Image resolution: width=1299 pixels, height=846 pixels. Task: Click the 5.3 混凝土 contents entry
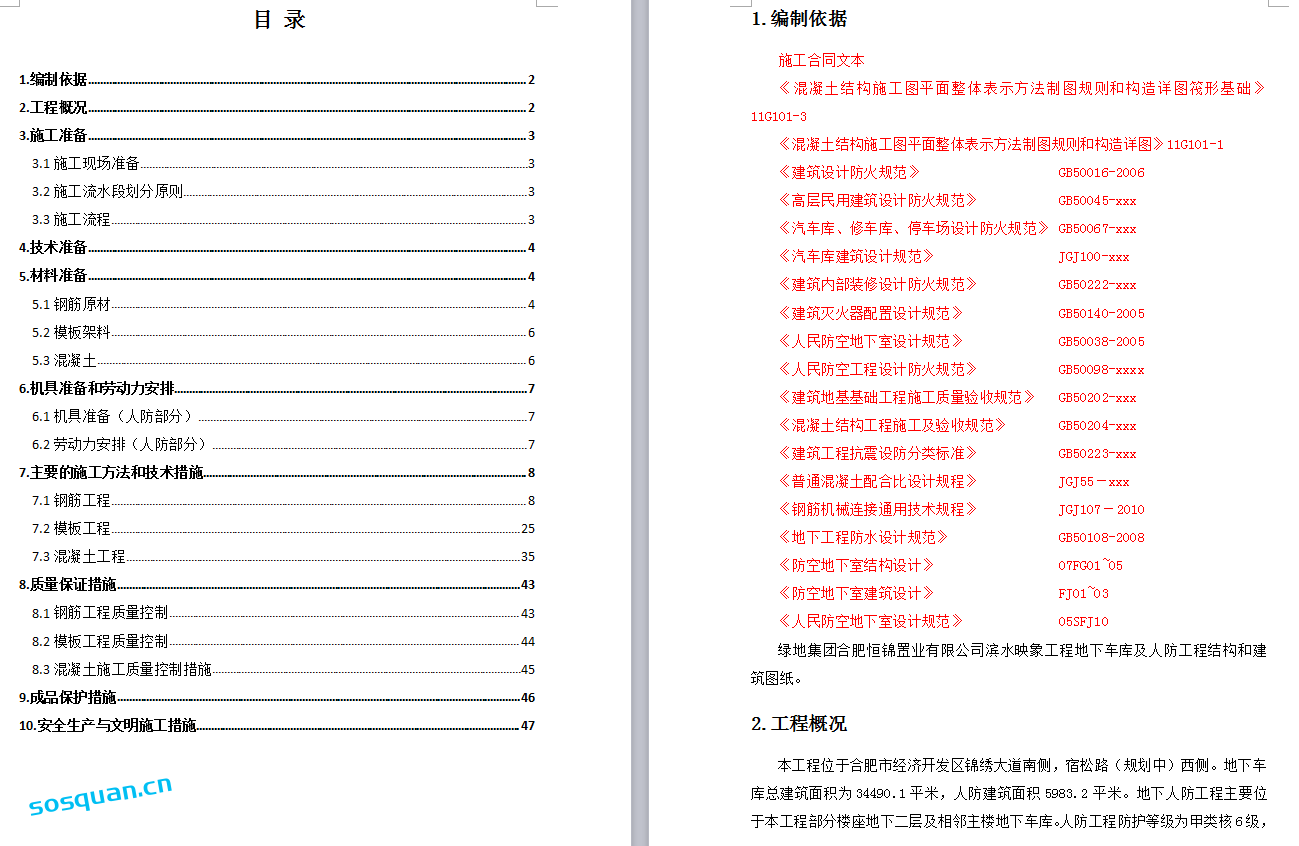point(64,361)
